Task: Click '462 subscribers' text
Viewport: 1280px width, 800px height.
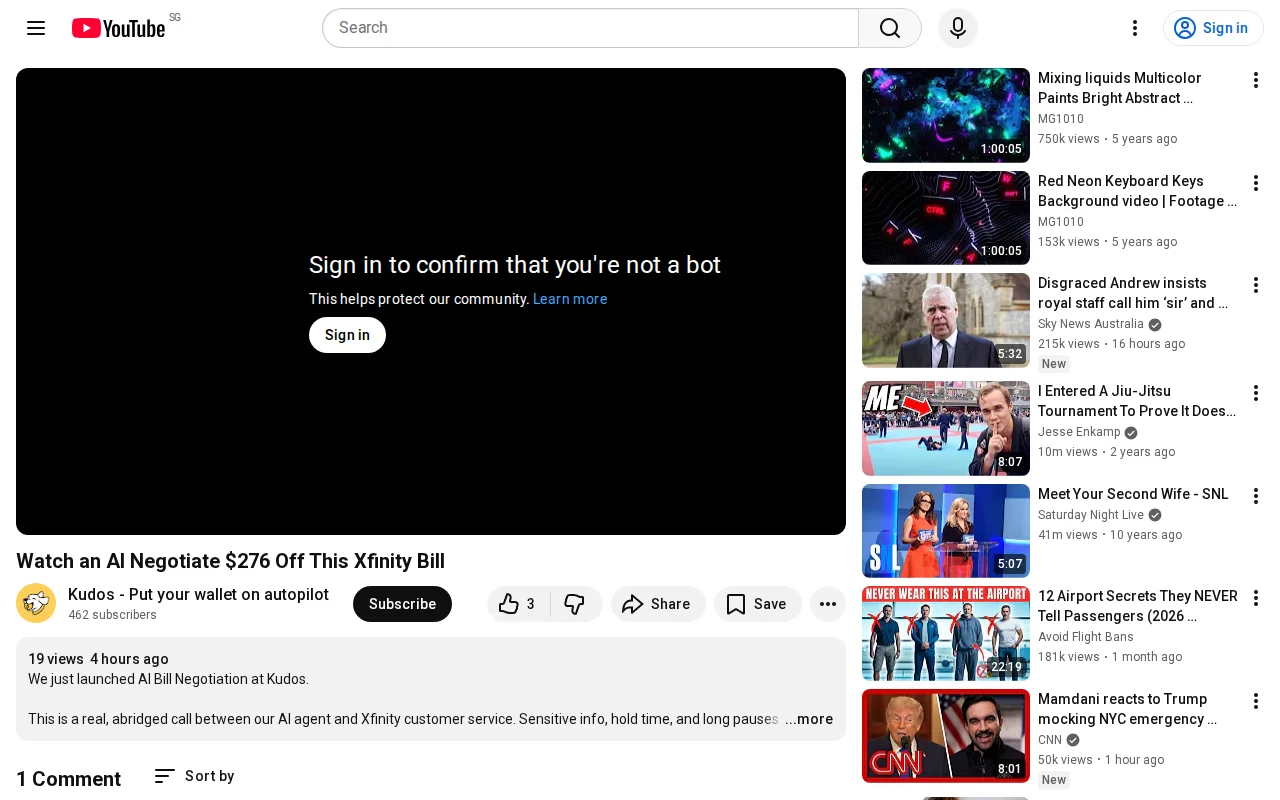Action: pyautogui.click(x=112, y=615)
